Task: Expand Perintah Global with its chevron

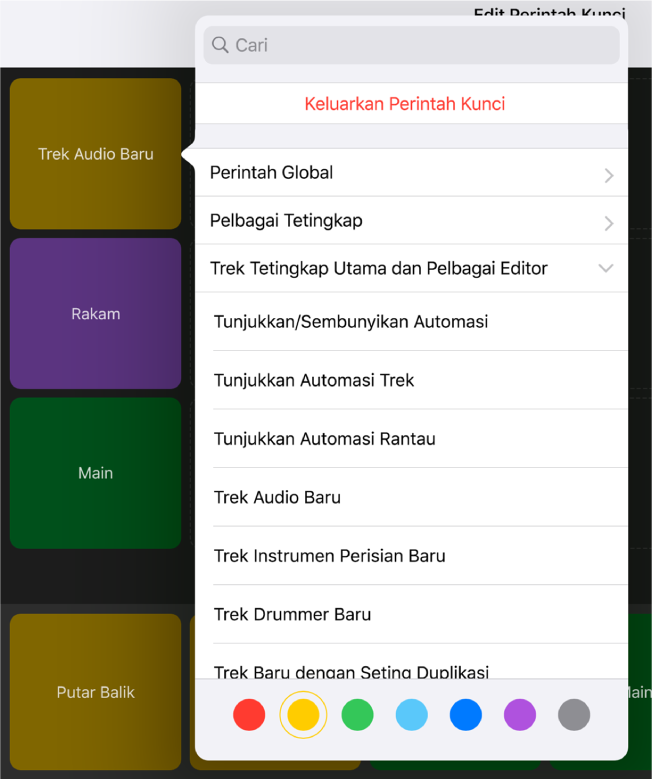Action: click(609, 175)
